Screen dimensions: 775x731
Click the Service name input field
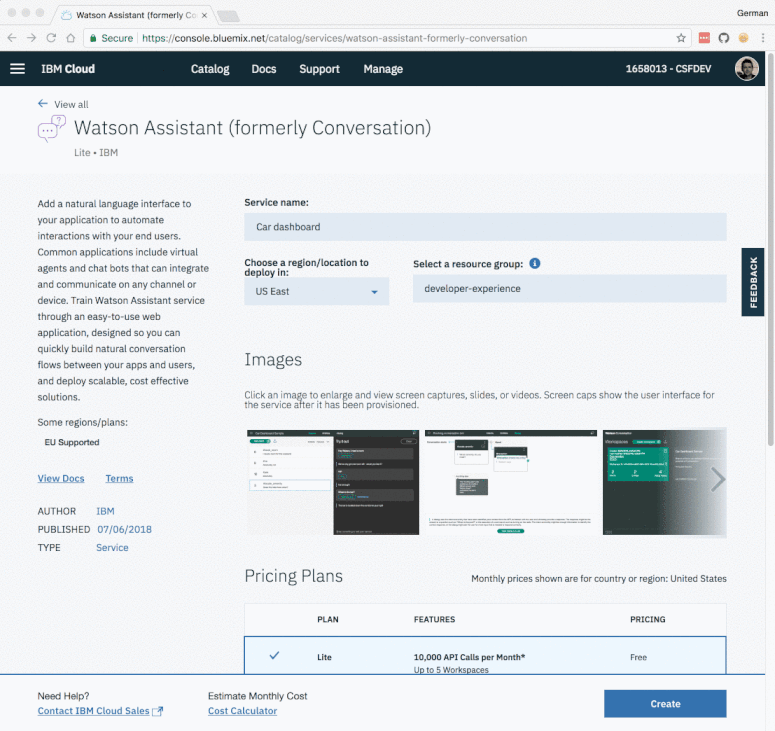click(x=485, y=227)
